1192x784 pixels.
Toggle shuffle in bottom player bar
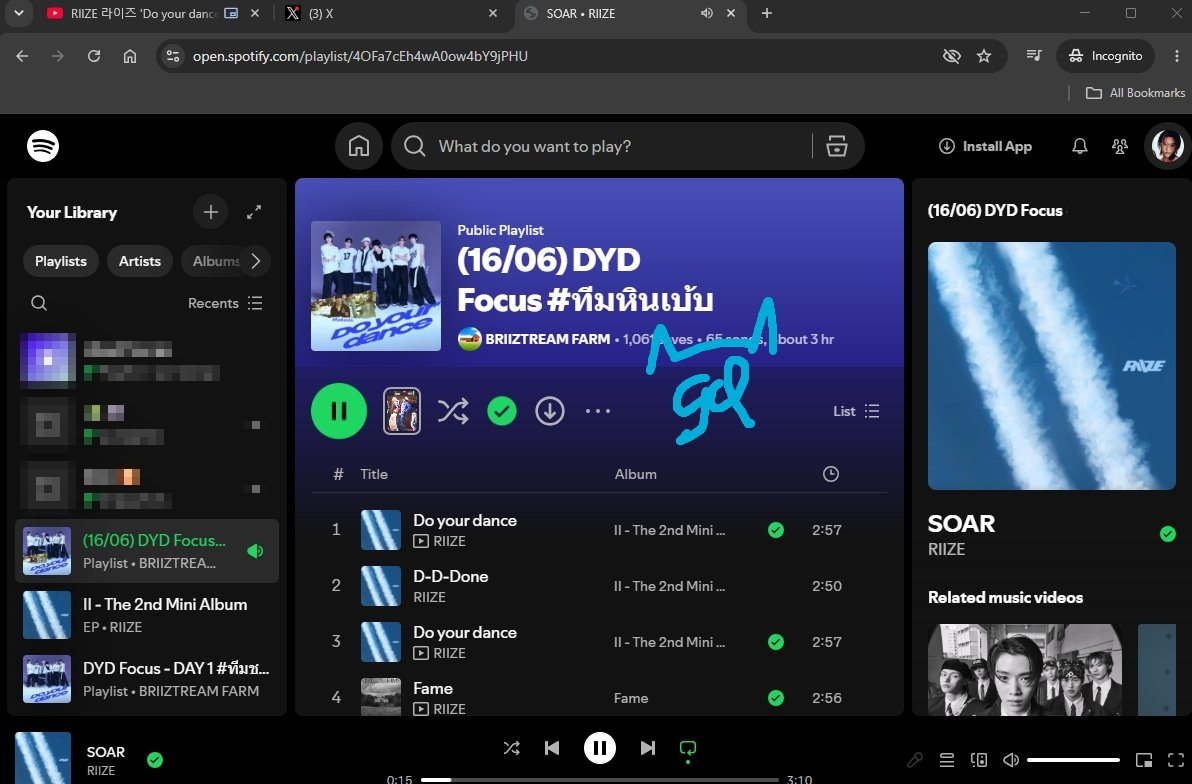click(x=512, y=748)
